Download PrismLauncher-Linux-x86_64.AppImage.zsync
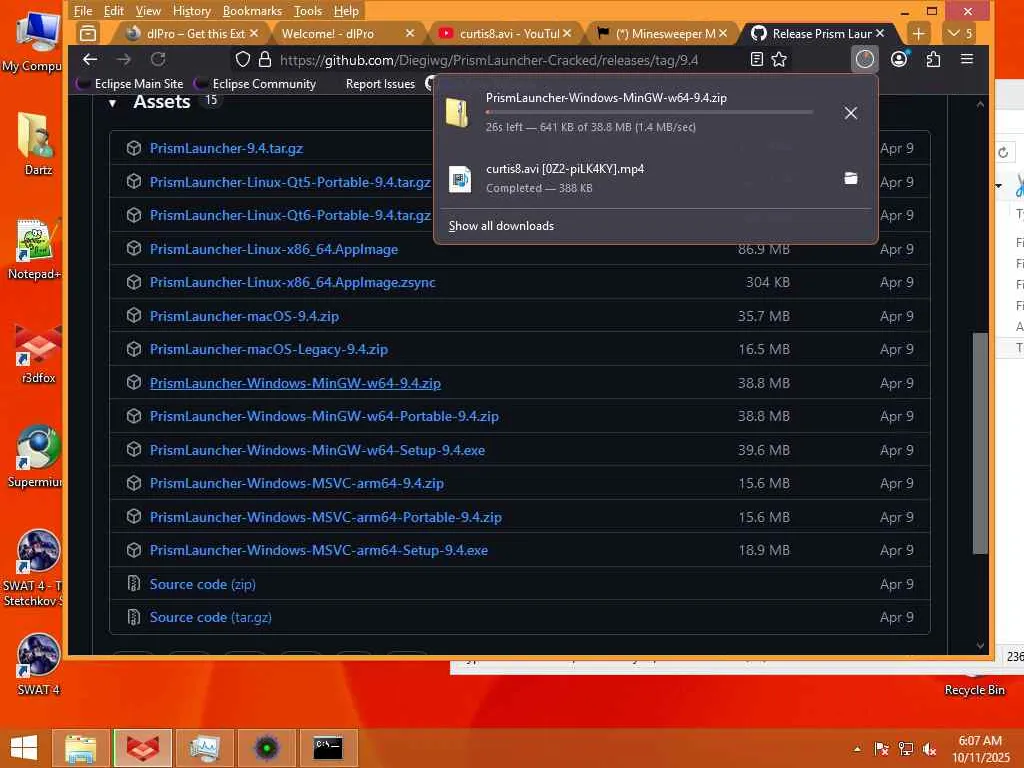The image size is (1024, 768). pyautogui.click(x=293, y=282)
